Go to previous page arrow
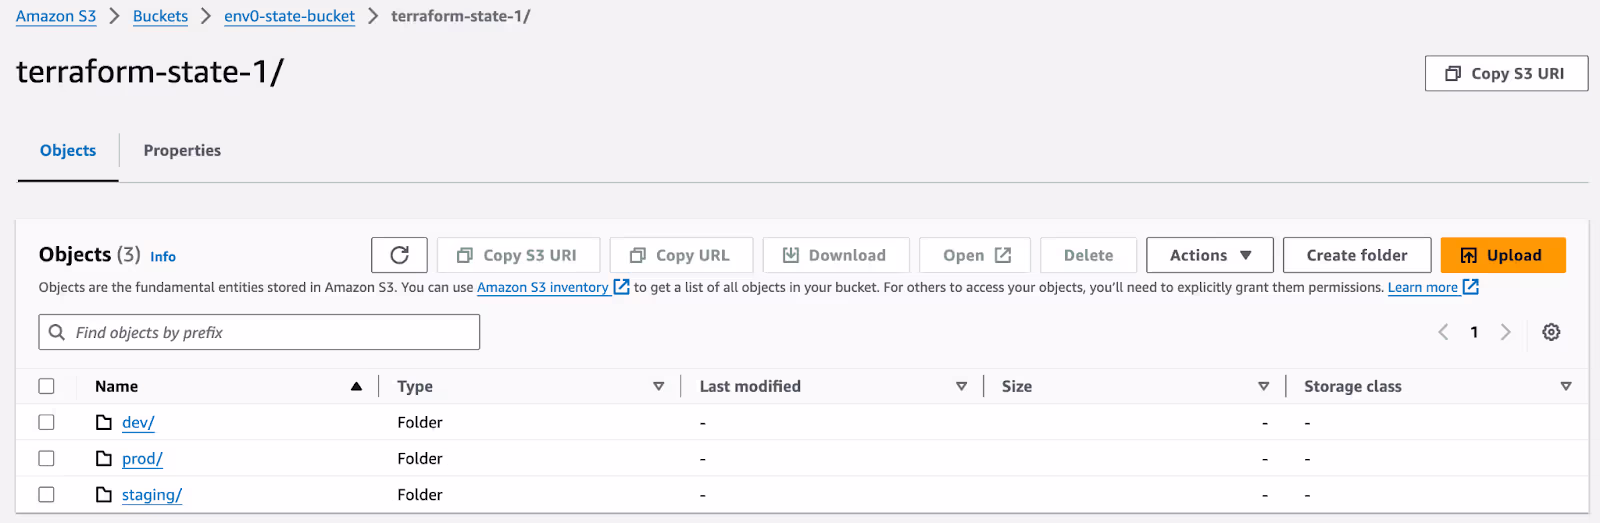The image size is (1600, 523). pyautogui.click(x=1443, y=332)
